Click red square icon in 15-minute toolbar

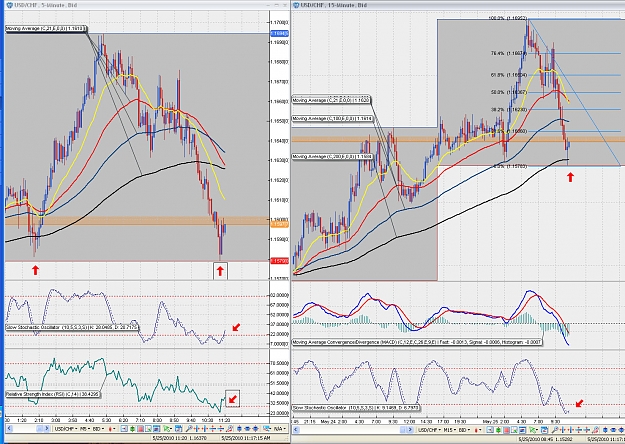tap(507, 430)
